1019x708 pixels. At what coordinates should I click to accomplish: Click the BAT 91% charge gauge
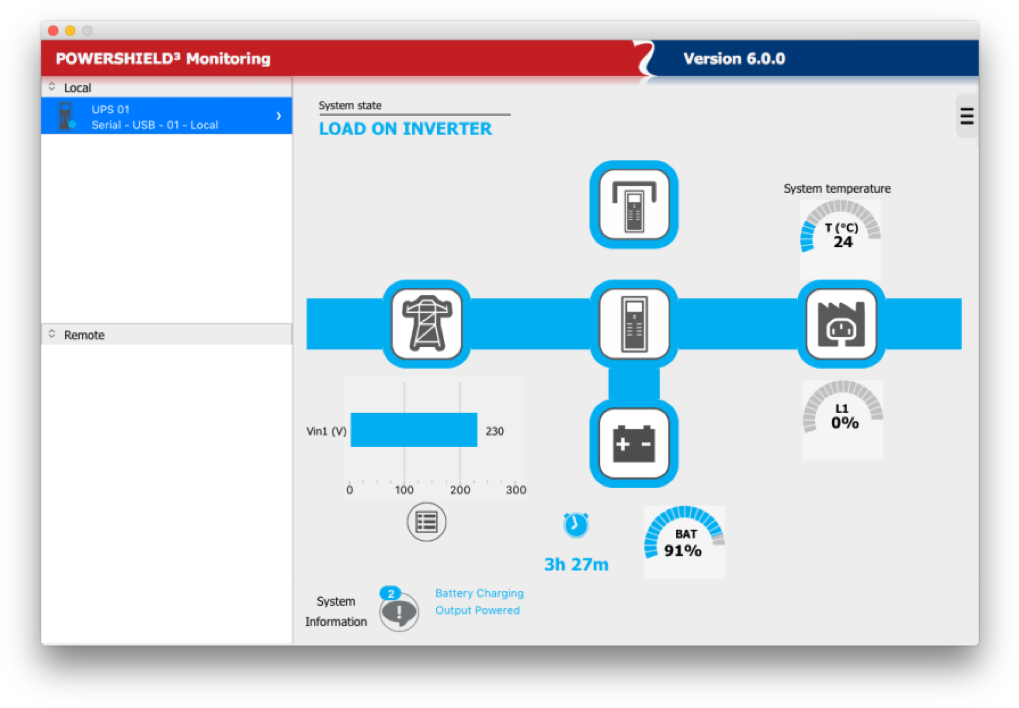(684, 542)
